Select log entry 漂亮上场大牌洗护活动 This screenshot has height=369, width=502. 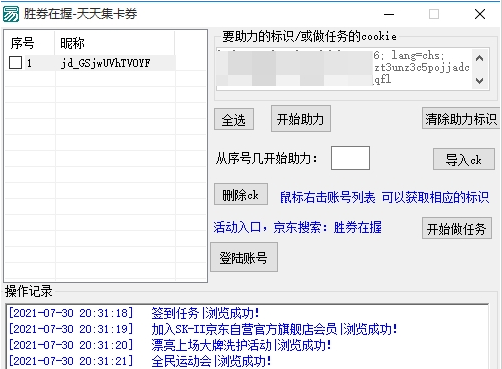point(241,345)
